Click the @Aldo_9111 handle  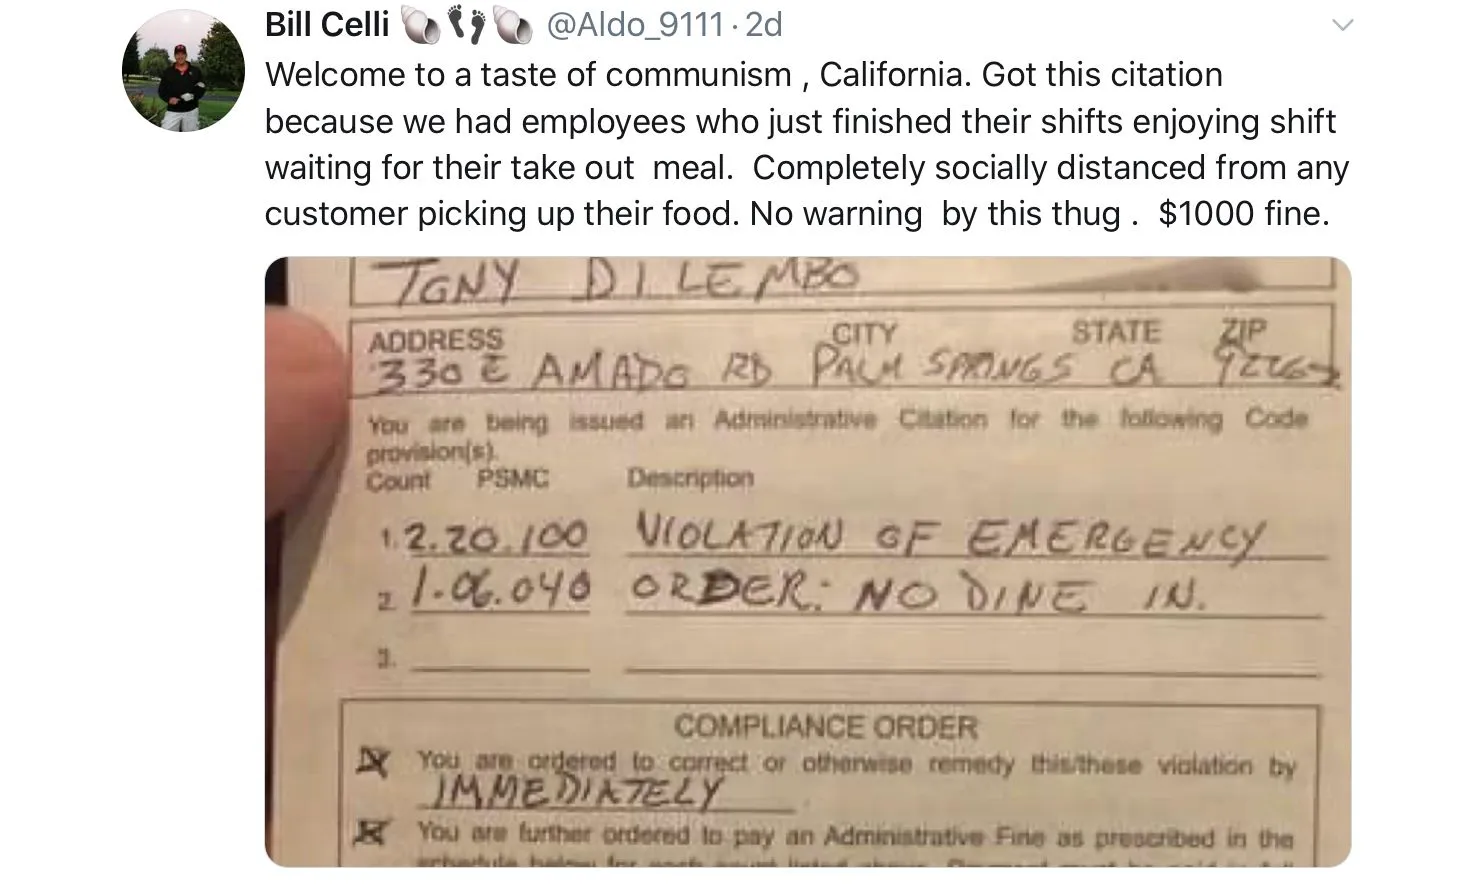(634, 24)
